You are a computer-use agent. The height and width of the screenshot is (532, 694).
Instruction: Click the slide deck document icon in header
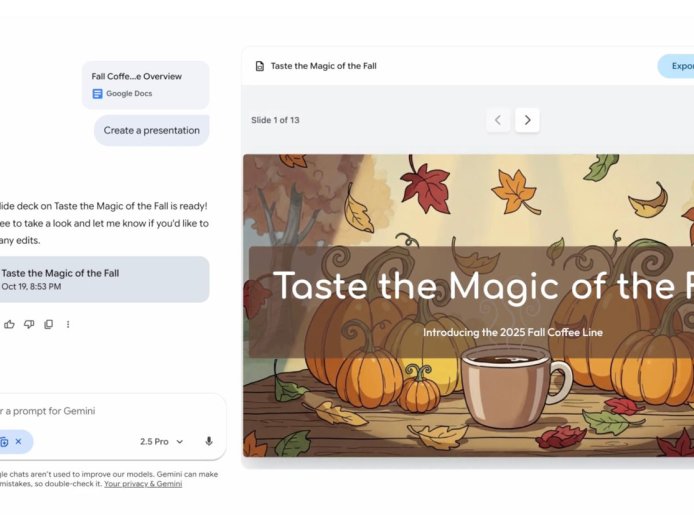260,66
